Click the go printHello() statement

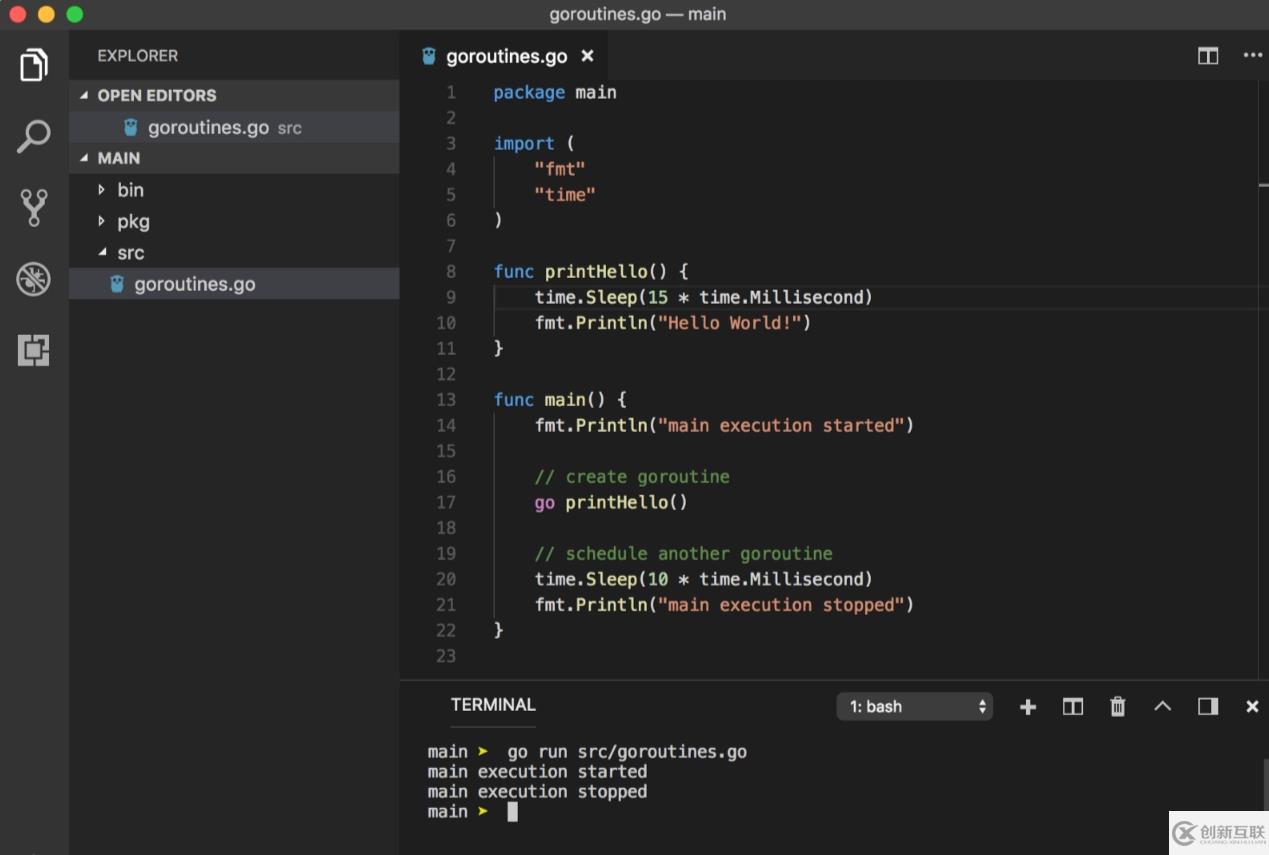pos(611,502)
